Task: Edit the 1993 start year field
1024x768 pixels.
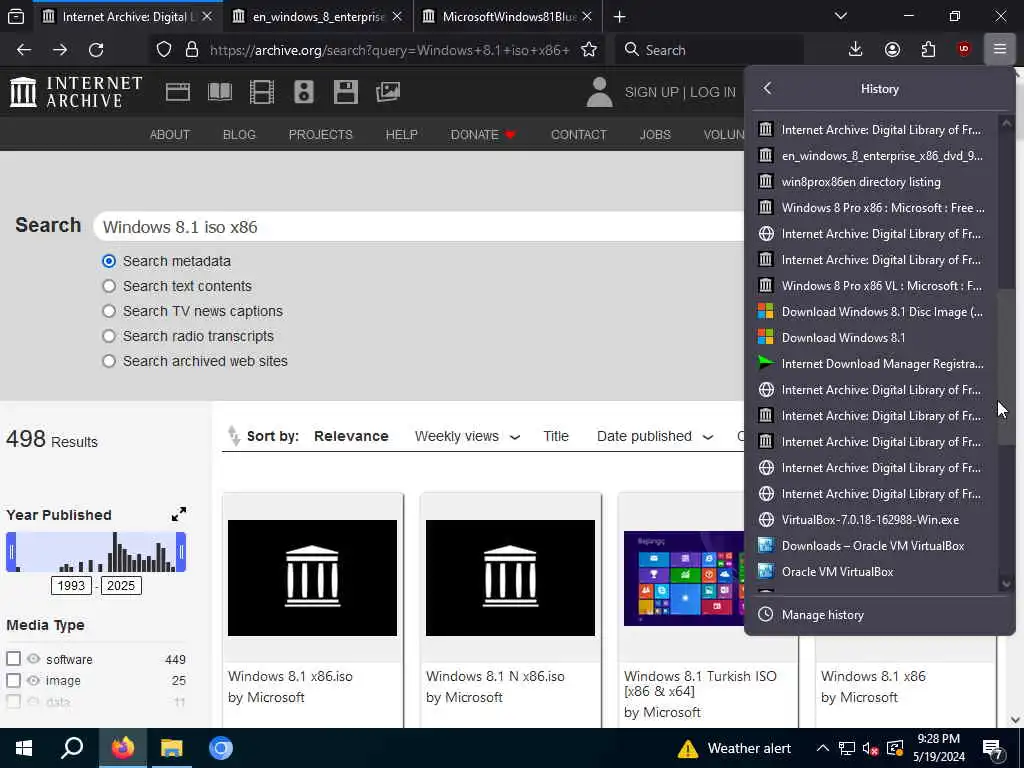Action: coord(71,586)
